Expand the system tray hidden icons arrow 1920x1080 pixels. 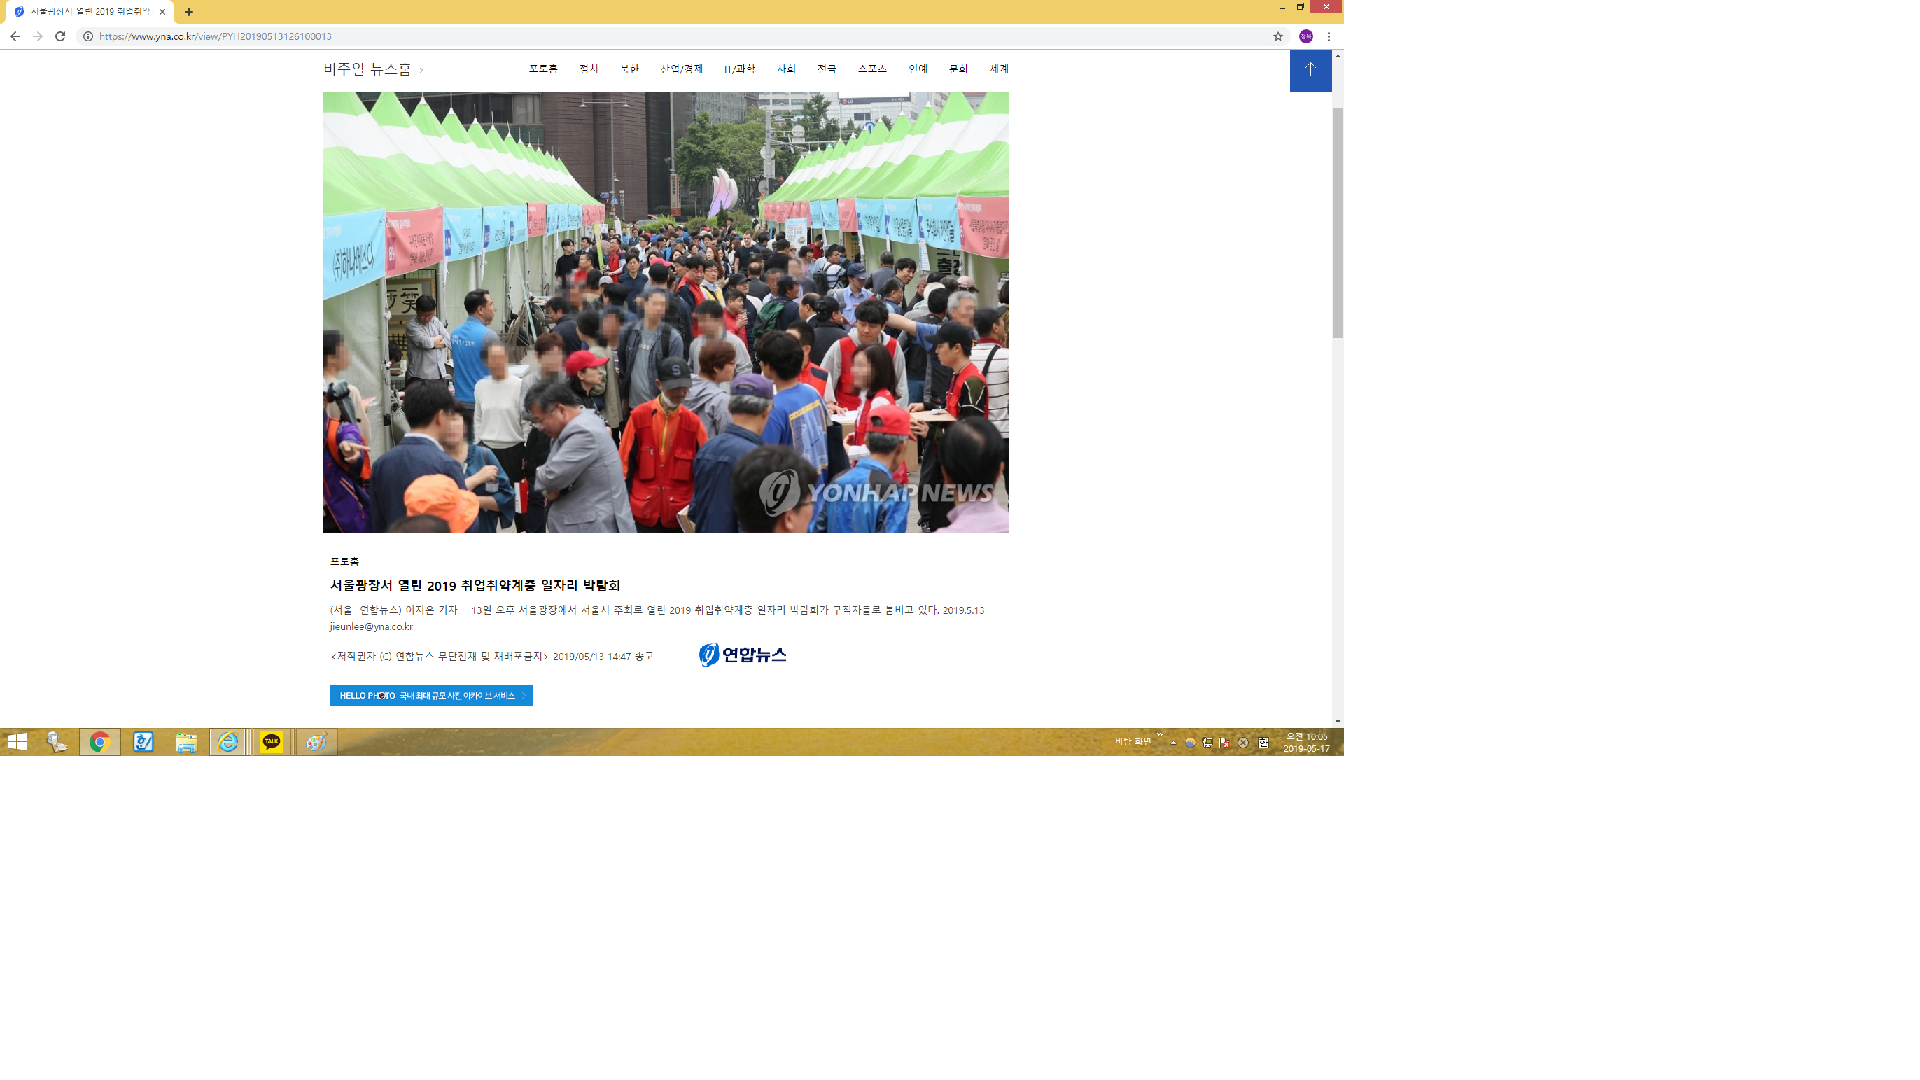click(1173, 742)
